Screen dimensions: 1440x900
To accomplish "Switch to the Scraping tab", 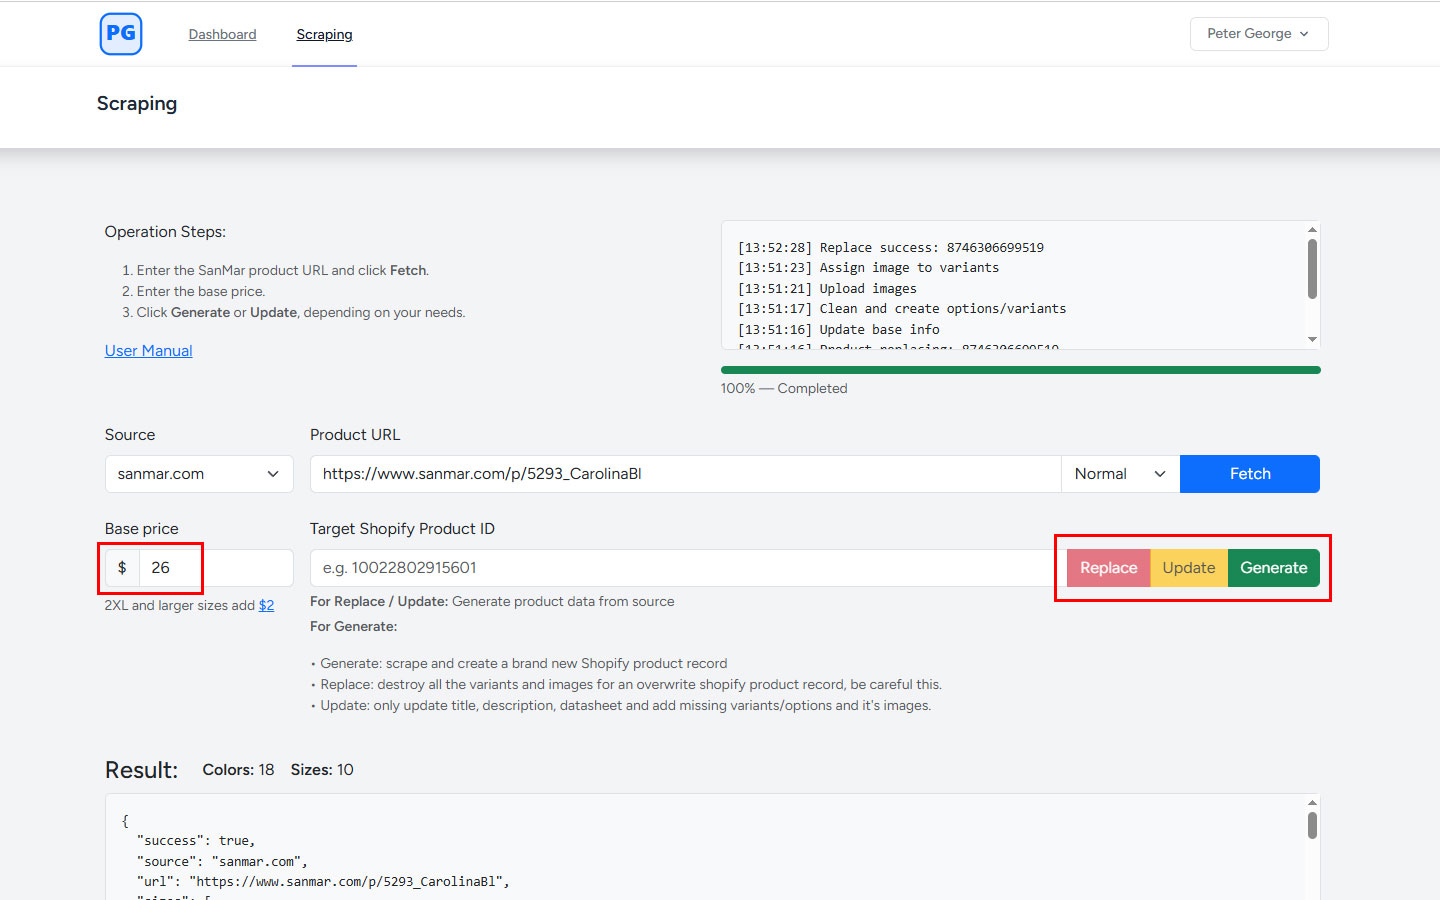I will tap(324, 34).
